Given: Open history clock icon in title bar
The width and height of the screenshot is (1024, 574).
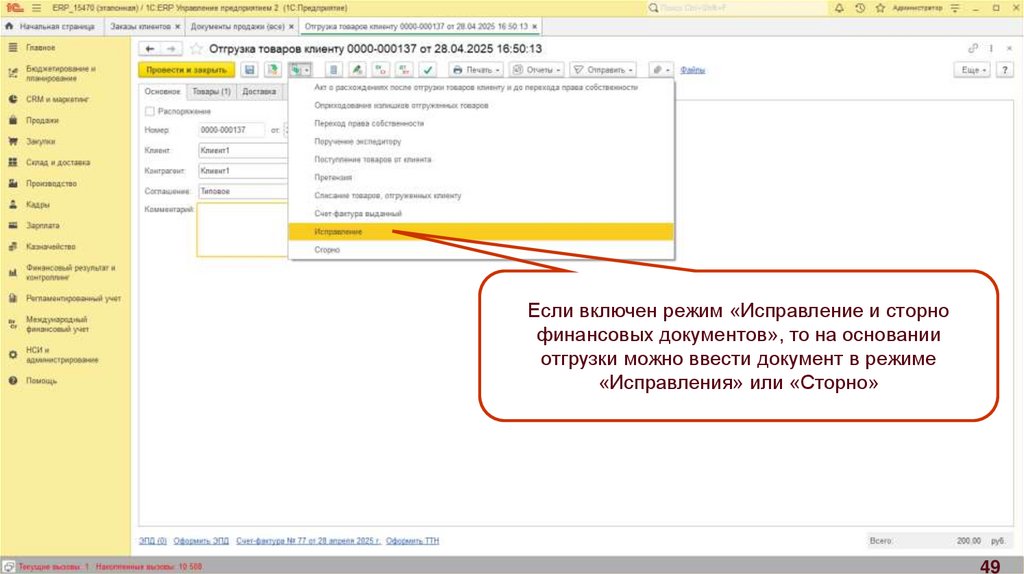Looking at the screenshot, I should [x=860, y=8].
